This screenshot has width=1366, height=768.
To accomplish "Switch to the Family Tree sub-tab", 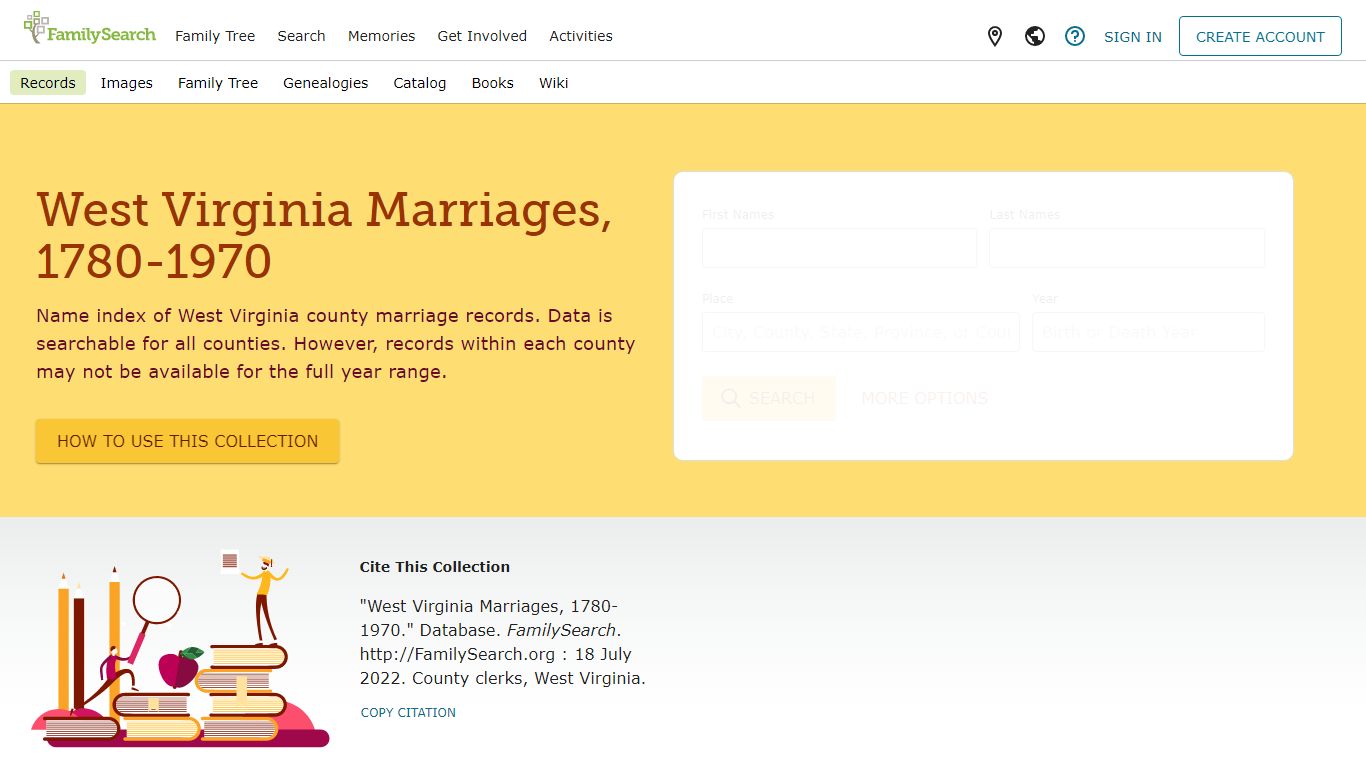I will click(x=218, y=83).
